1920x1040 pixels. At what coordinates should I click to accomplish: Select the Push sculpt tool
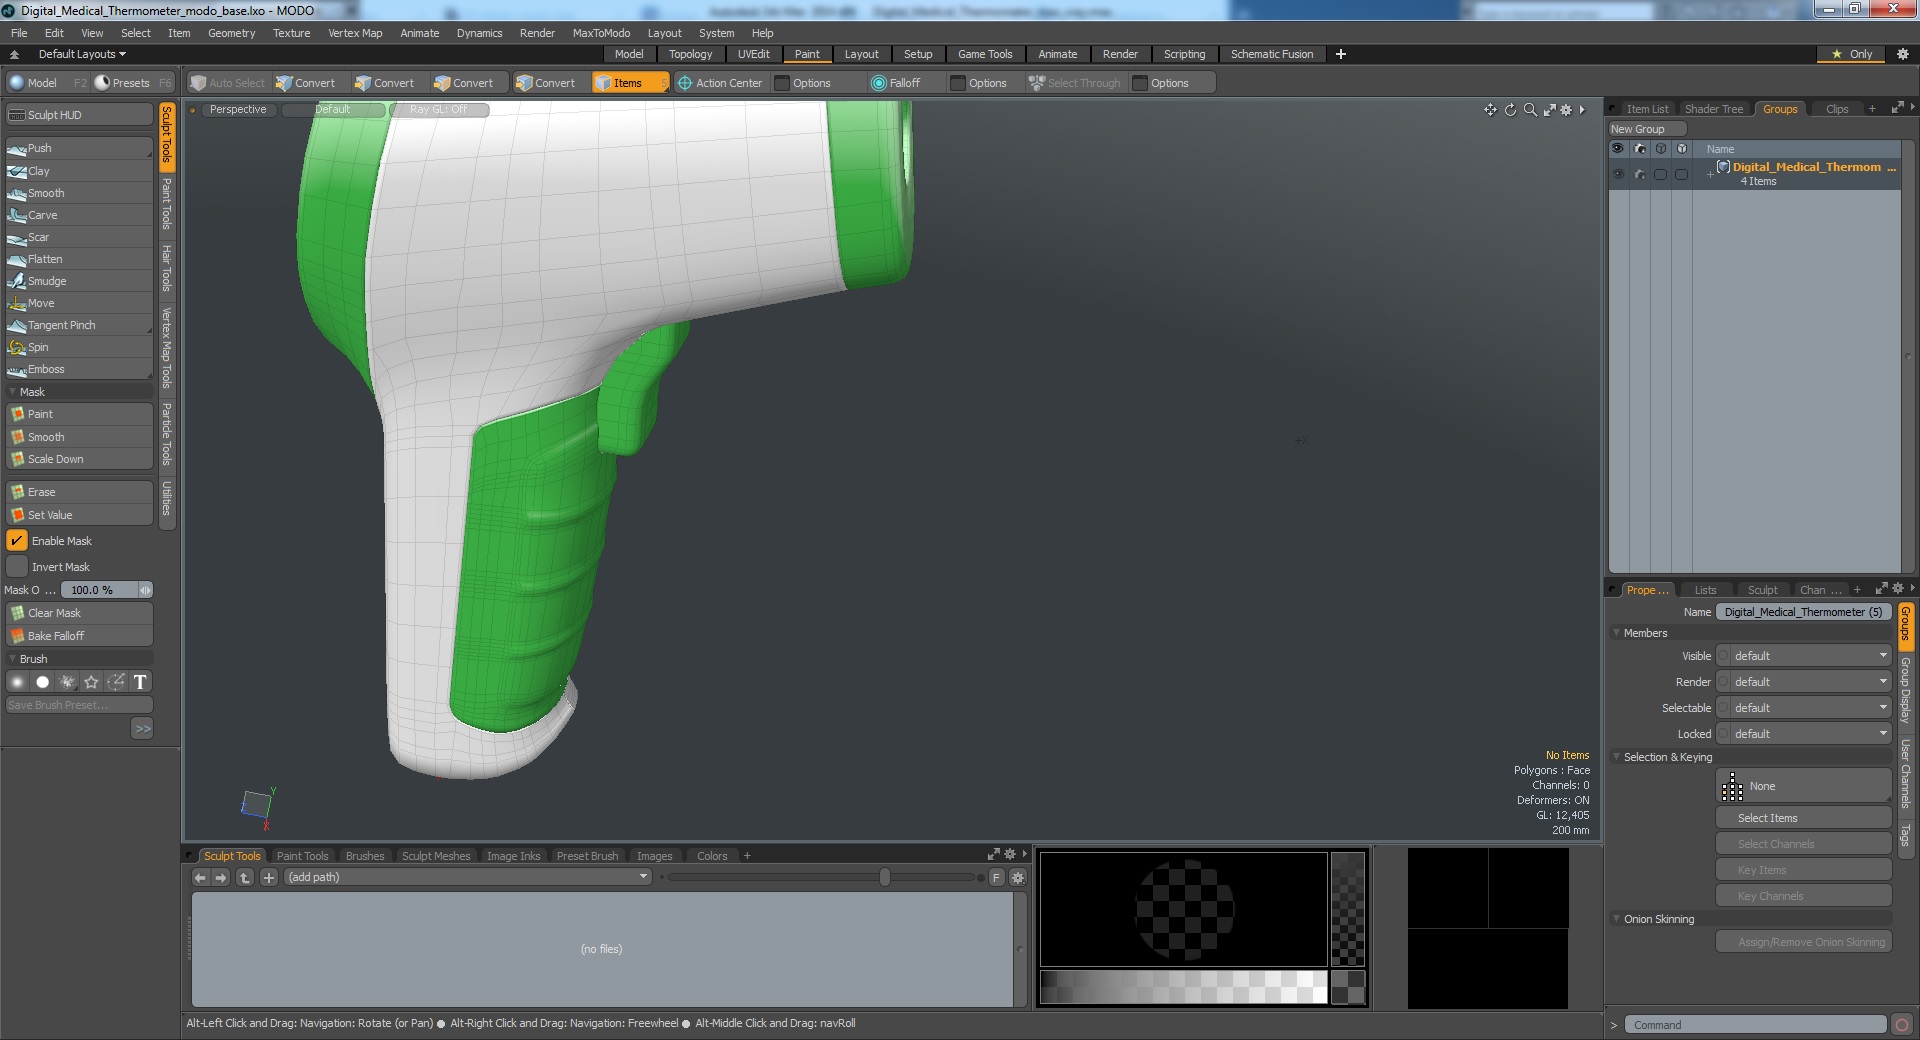[x=79, y=148]
